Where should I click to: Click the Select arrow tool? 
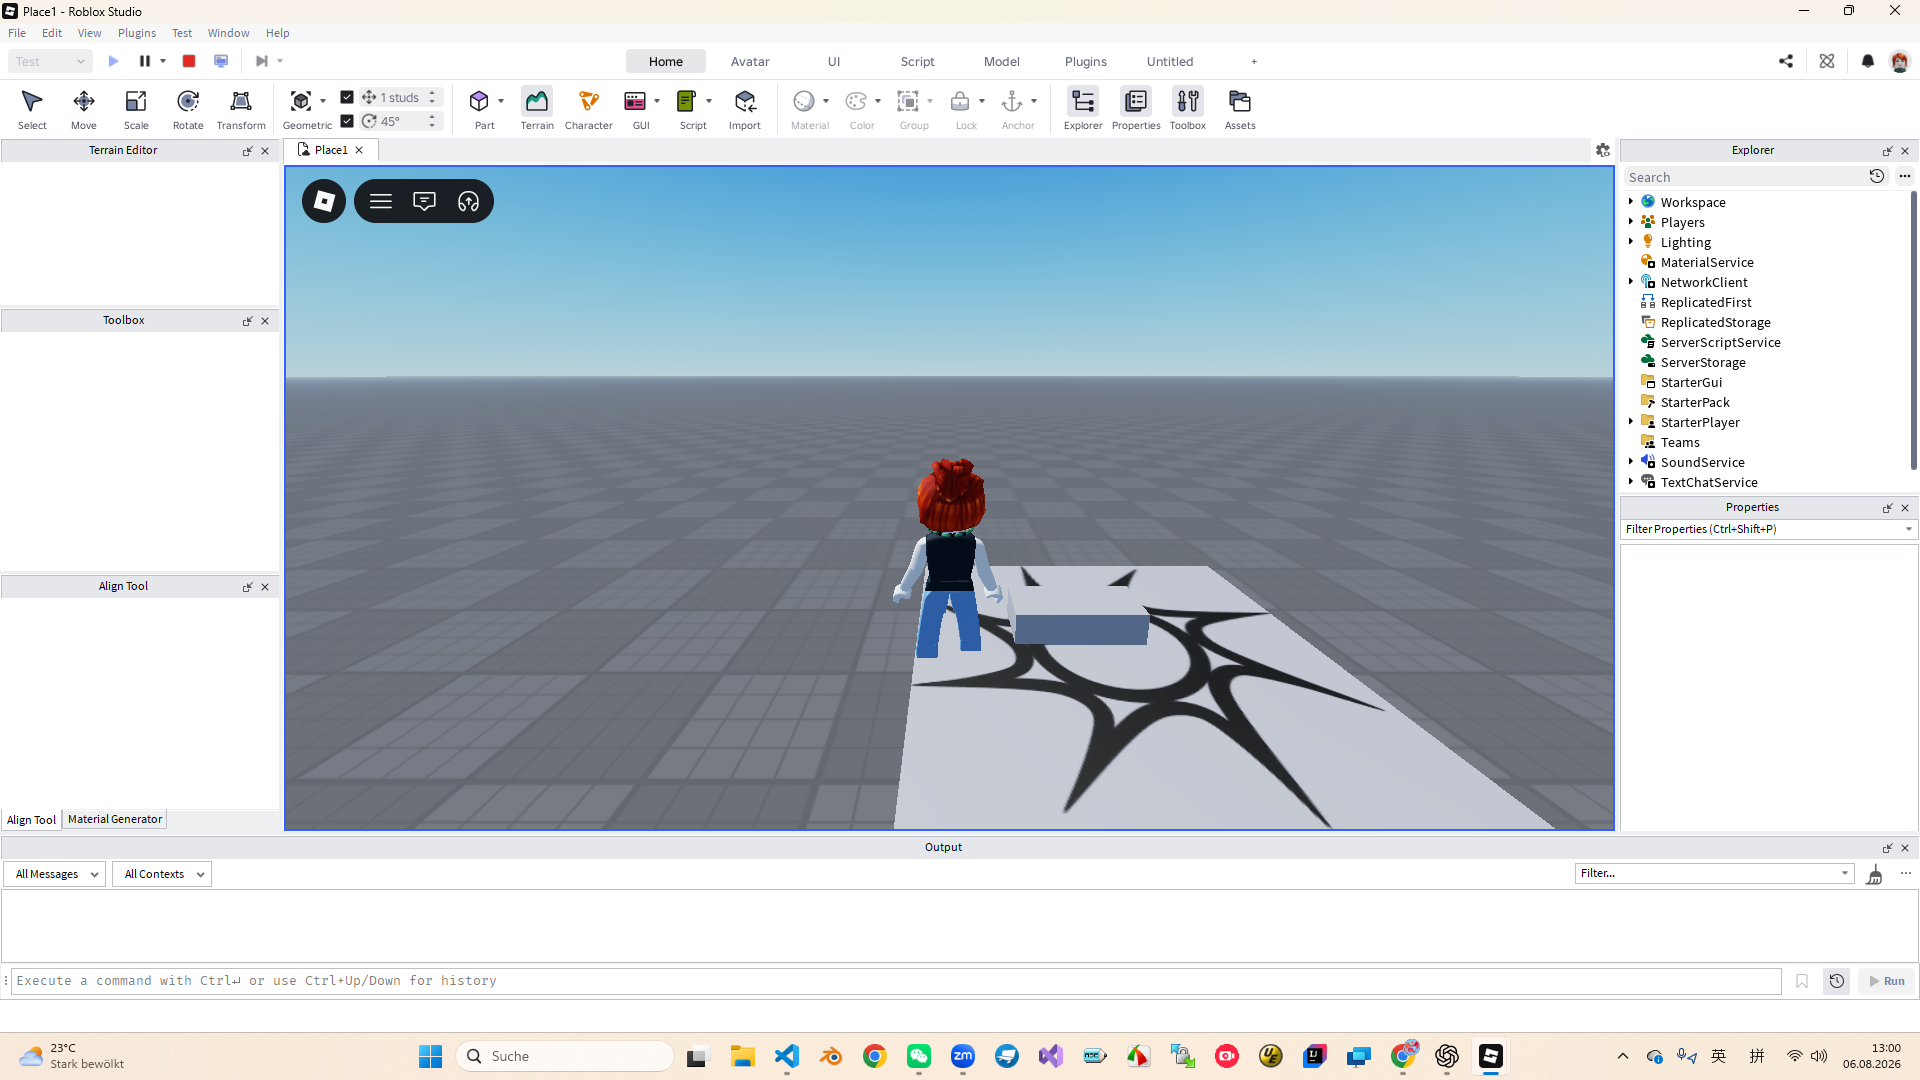click(32, 109)
